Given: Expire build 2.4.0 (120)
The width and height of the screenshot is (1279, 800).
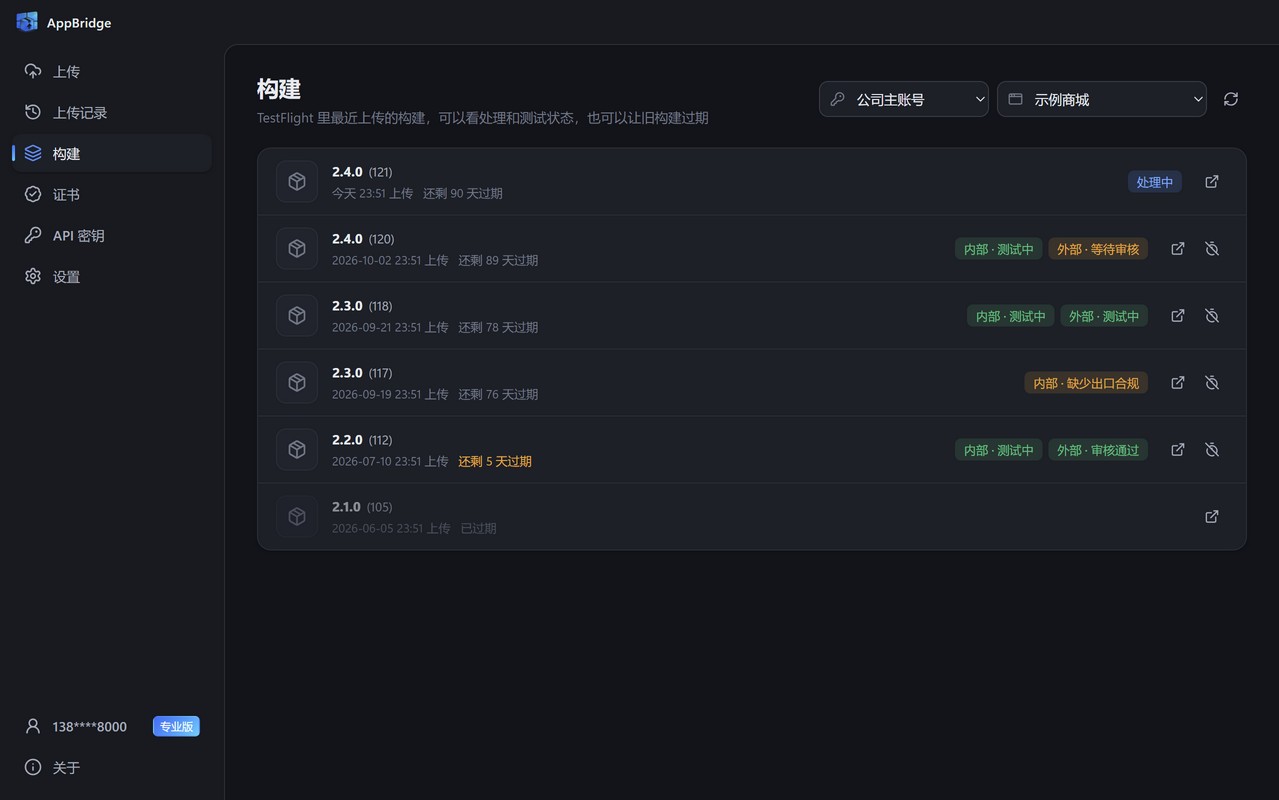Looking at the screenshot, I should [x=1212, y=249].
